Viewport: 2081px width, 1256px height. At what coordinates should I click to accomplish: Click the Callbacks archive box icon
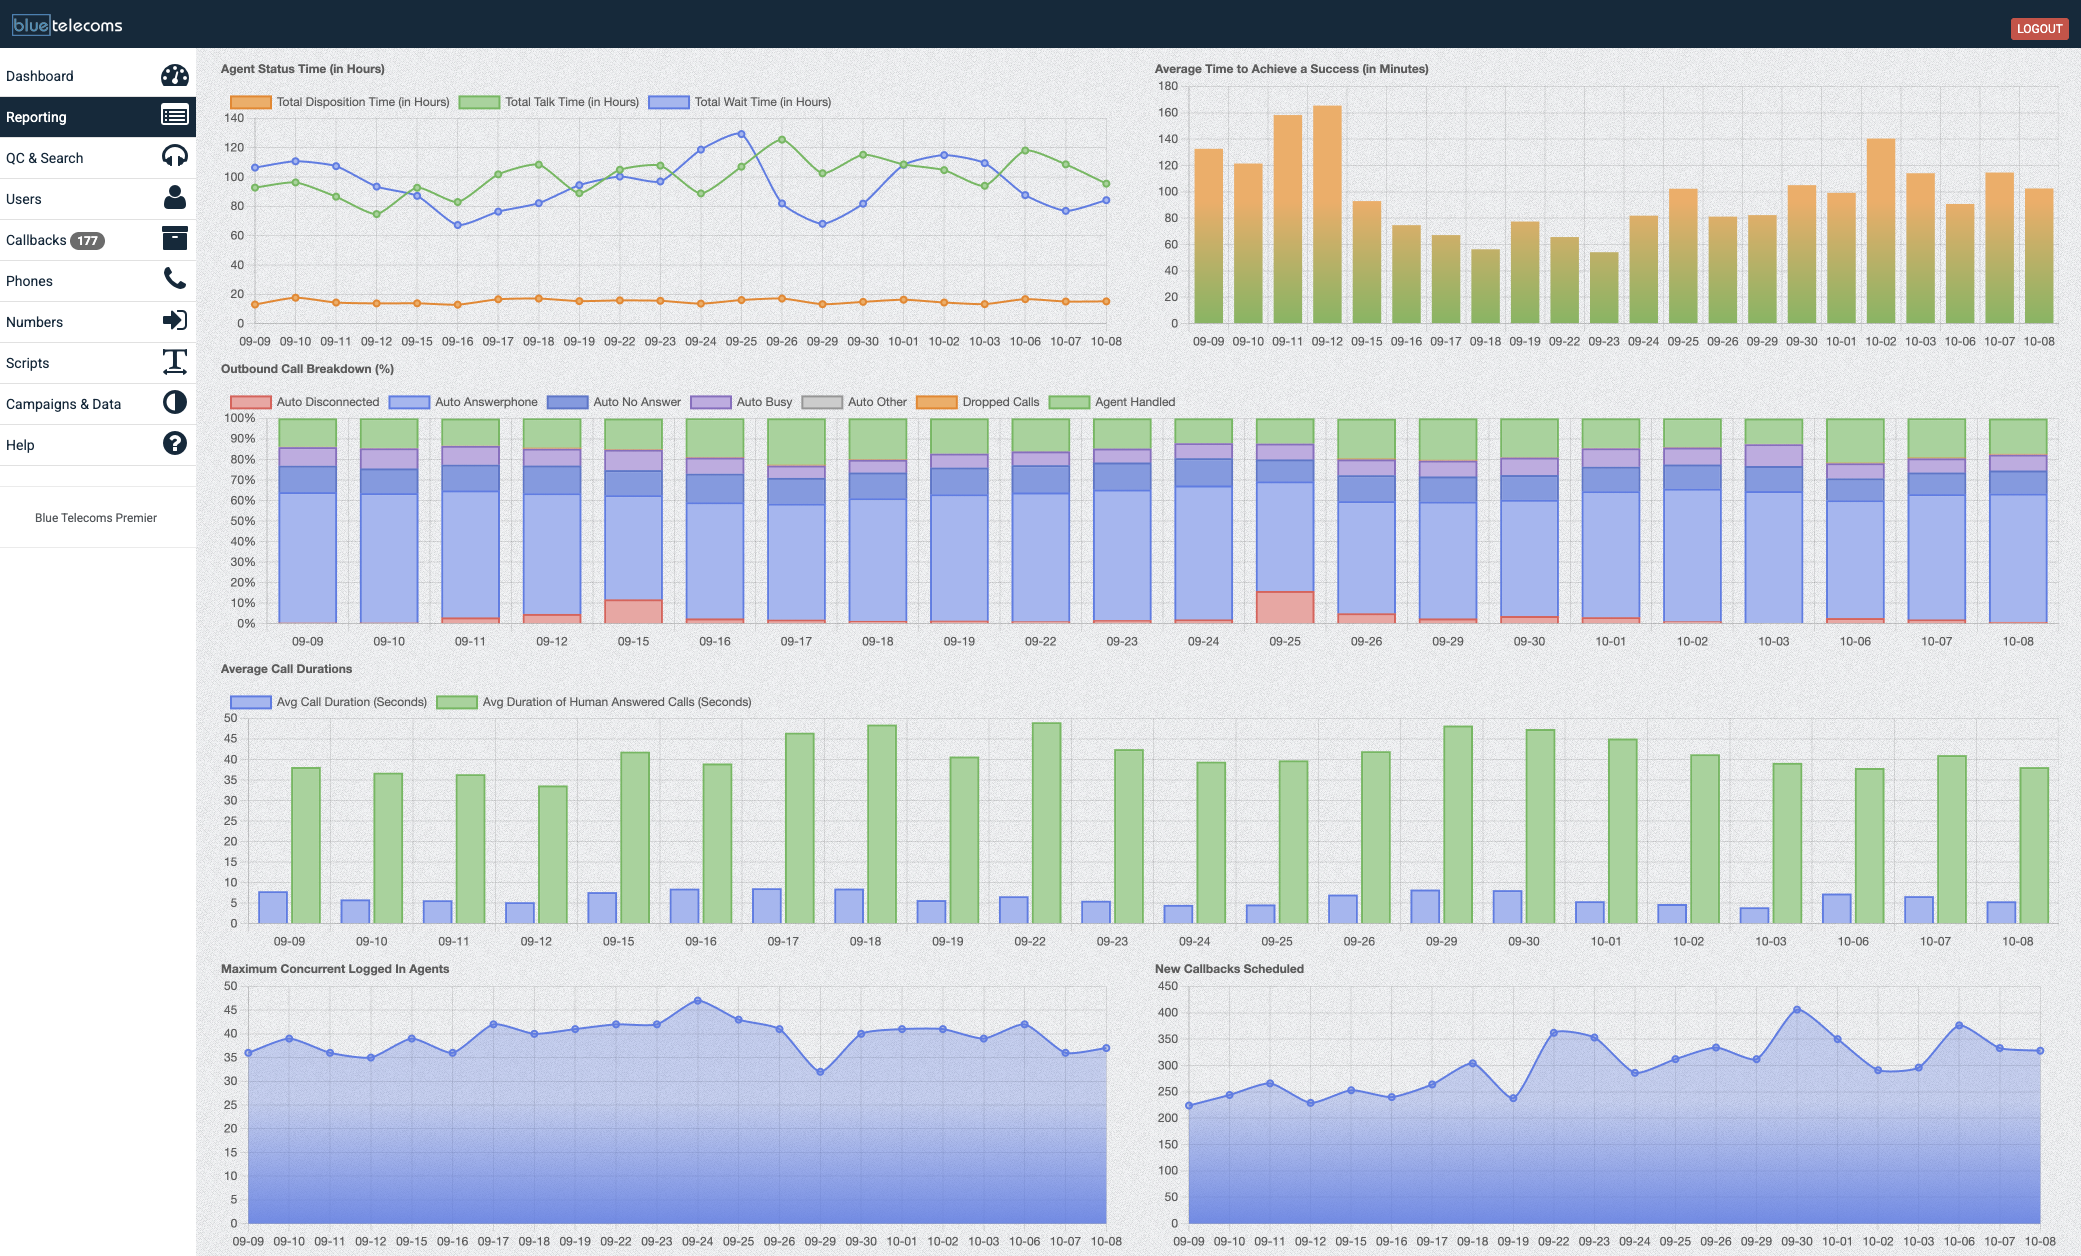click(176, 239)
